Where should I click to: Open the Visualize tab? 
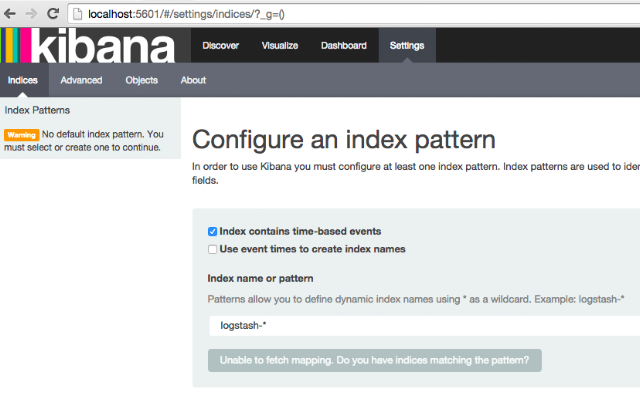pyautogui.click(x=280, y=45)
